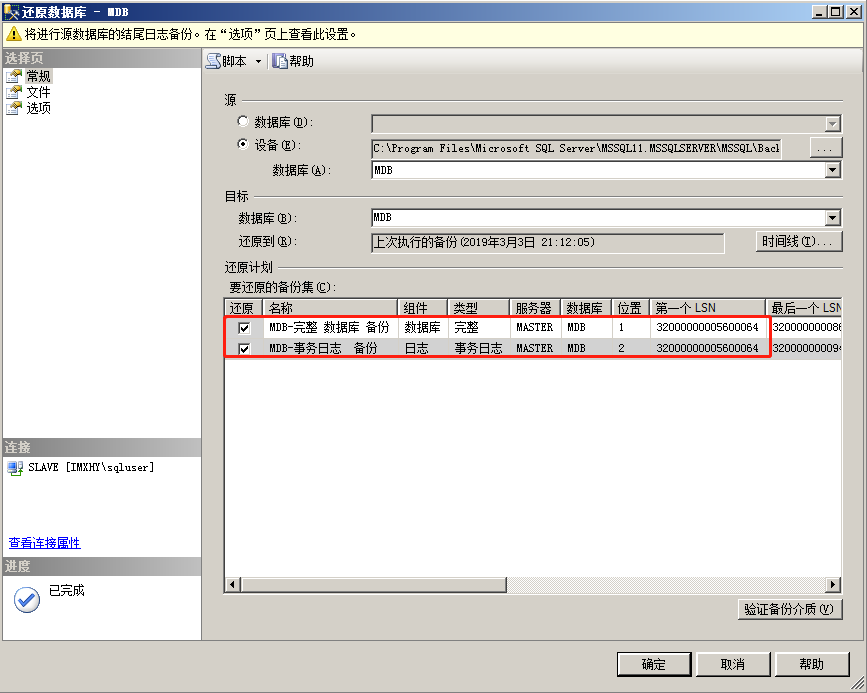The image size is (867, 693).
Task: Open the 脚本 script icon
Action: (x=213, y=61)
